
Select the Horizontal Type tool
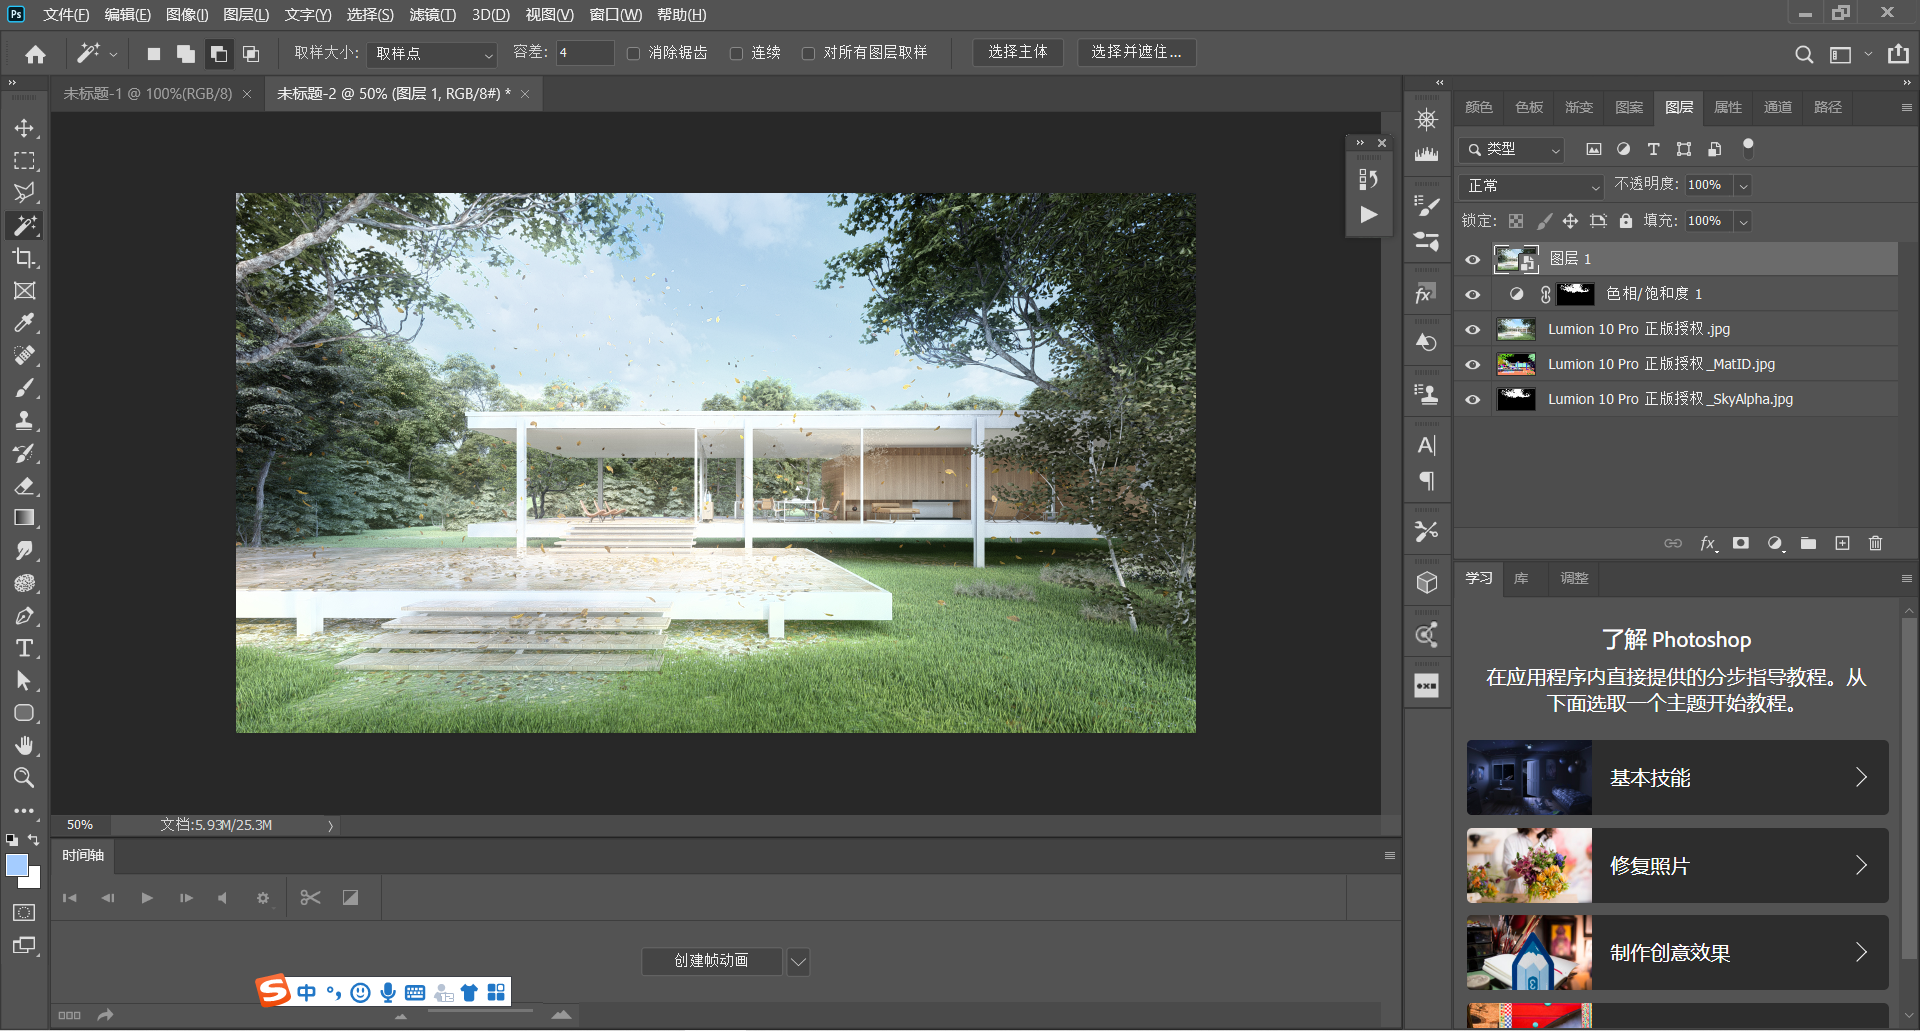click(x=24, y=648)
